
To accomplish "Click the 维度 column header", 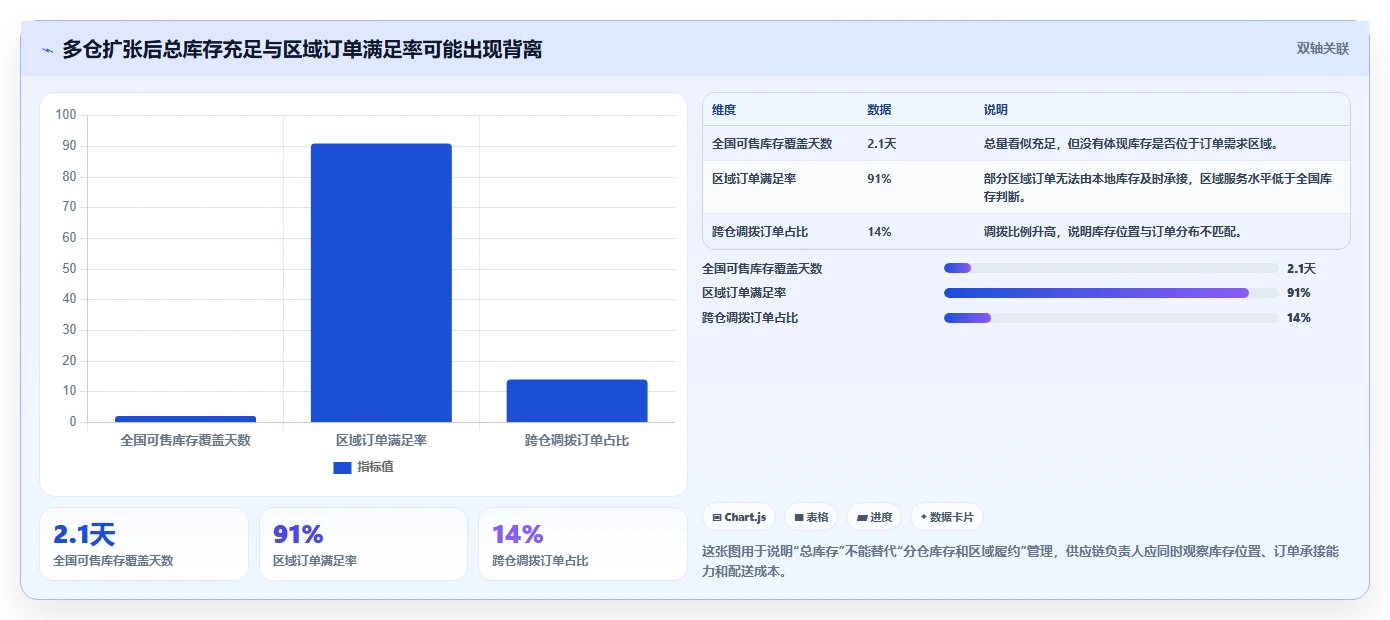I will click(x=724, y=110).
